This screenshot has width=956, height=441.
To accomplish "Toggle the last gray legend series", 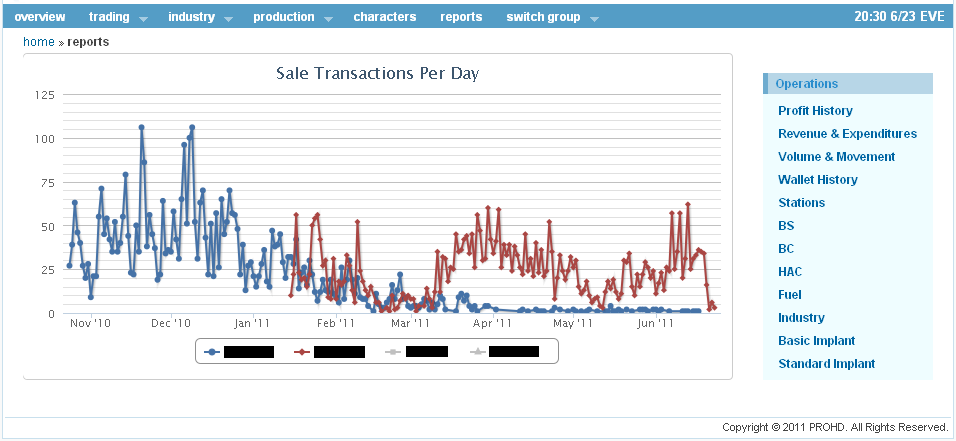I will (477, 352).
